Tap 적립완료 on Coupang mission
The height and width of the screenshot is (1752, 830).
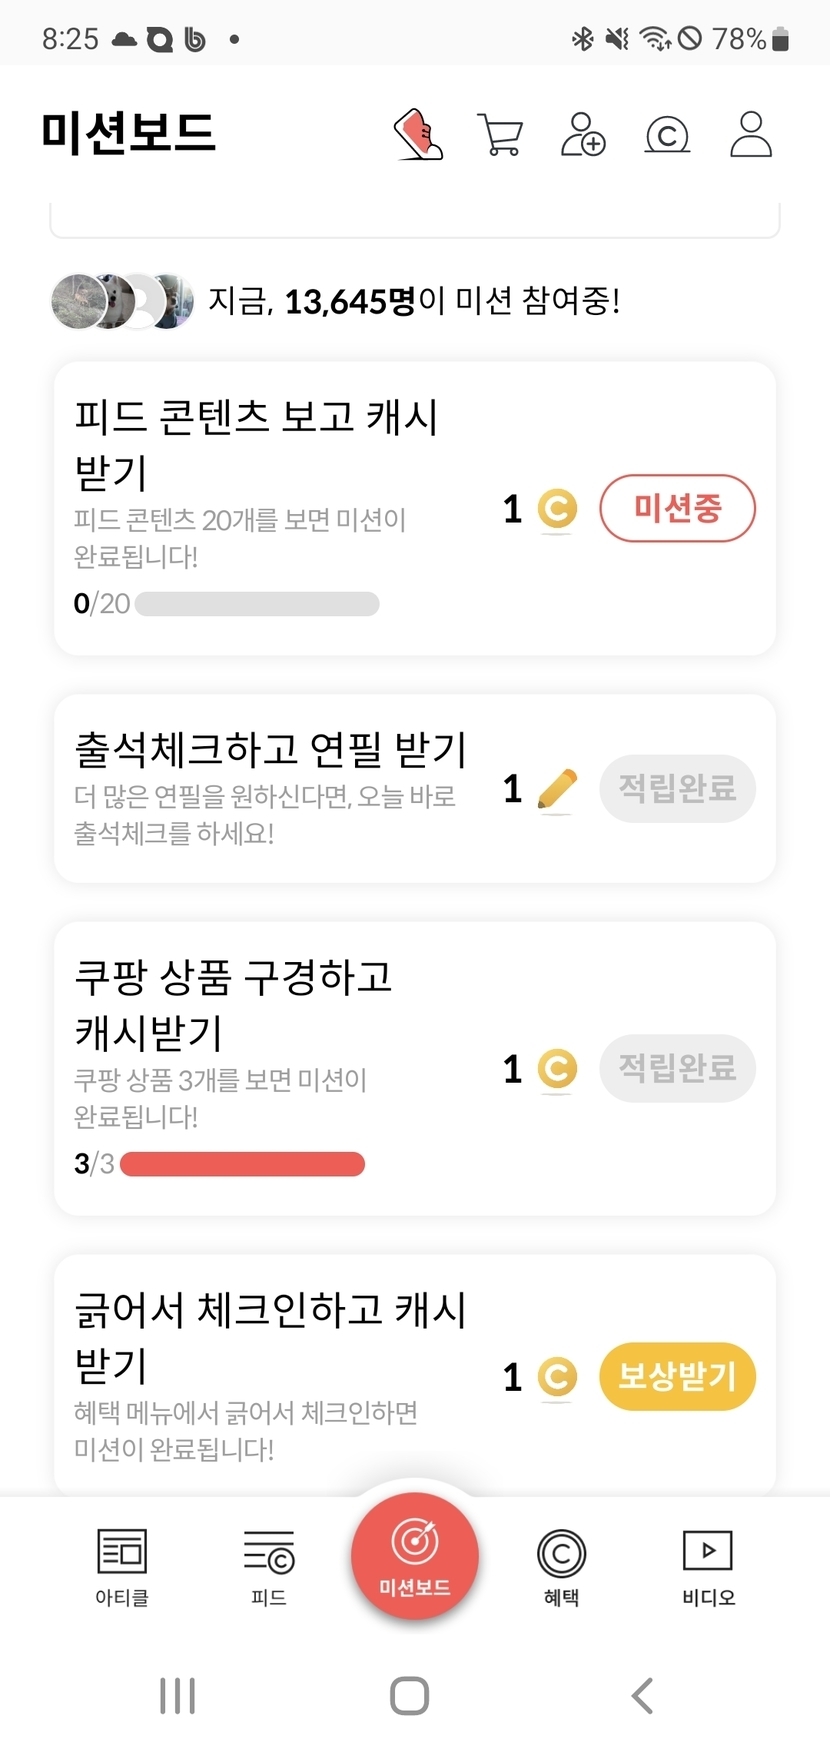677,1068
